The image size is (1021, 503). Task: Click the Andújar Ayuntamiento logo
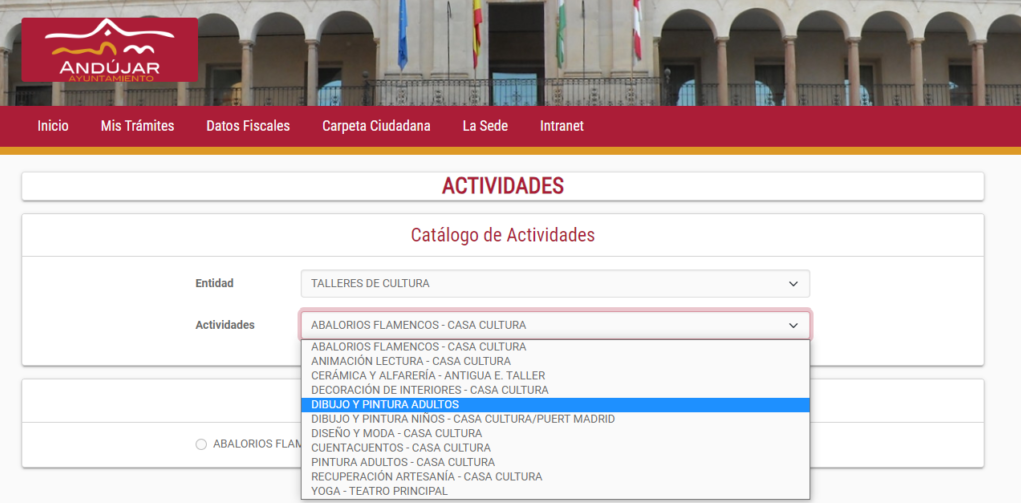109,50
